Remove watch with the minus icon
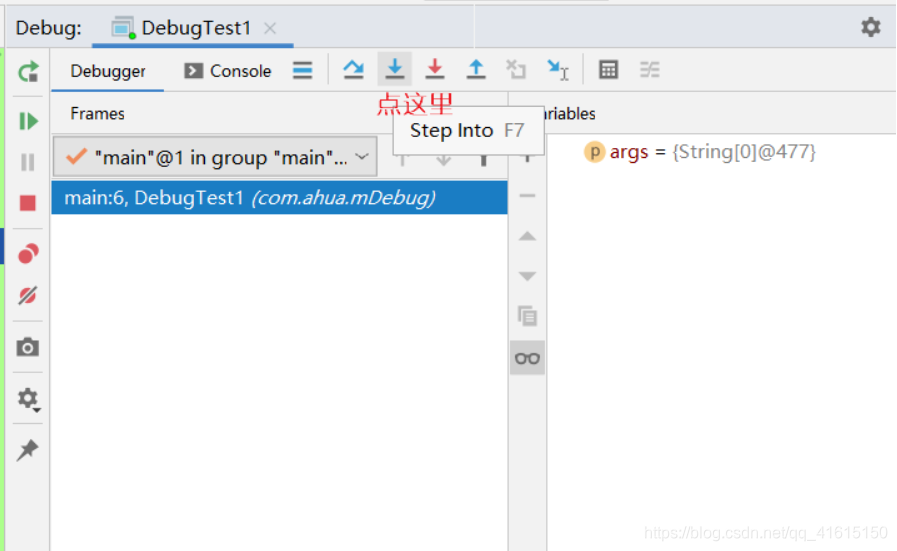The height and width of the screenshot is (551, 897). [x=527, y=196]
